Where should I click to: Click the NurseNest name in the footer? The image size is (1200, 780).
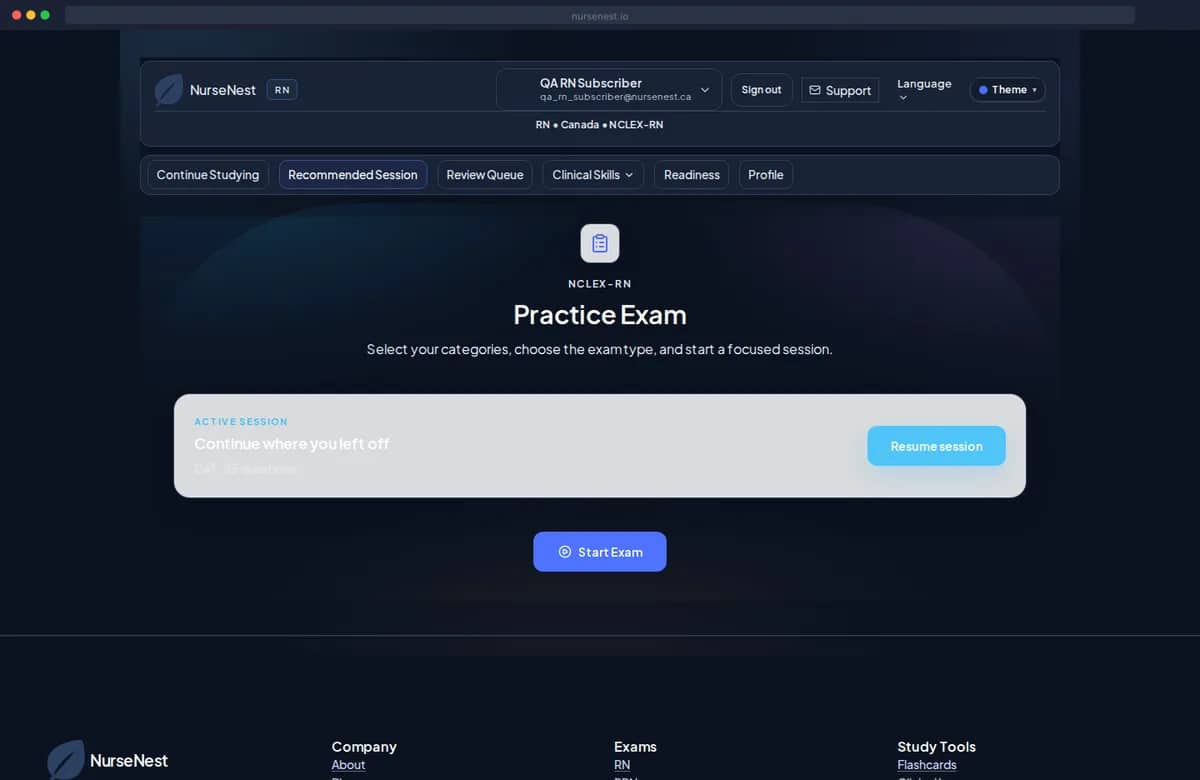click(129, 761)
